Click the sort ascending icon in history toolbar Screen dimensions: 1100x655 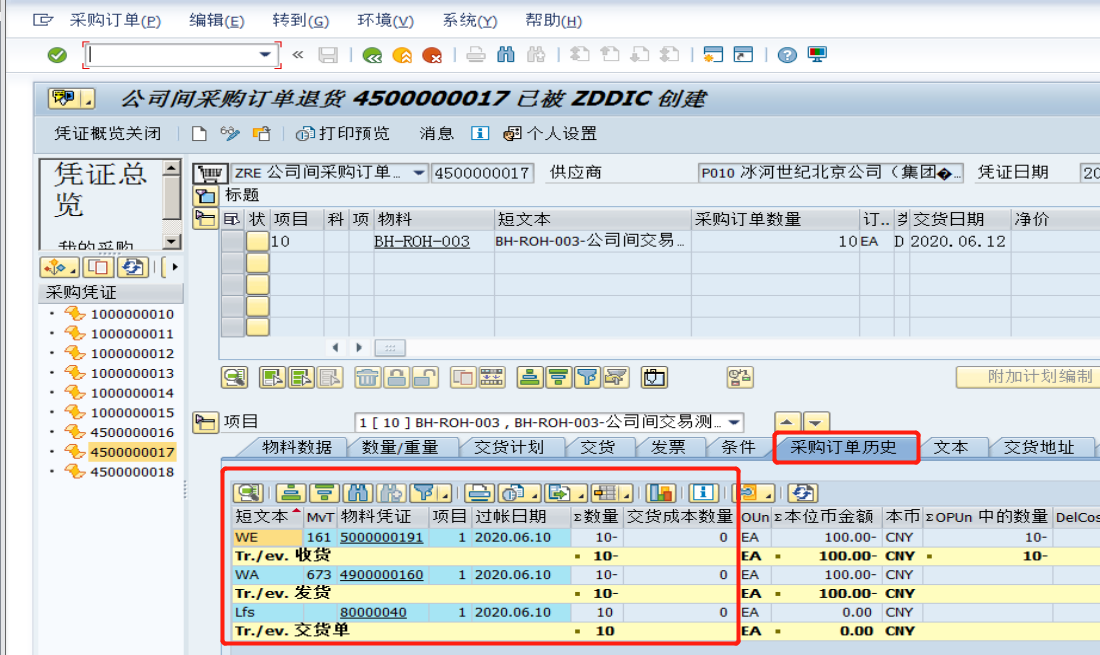(291, 493)
